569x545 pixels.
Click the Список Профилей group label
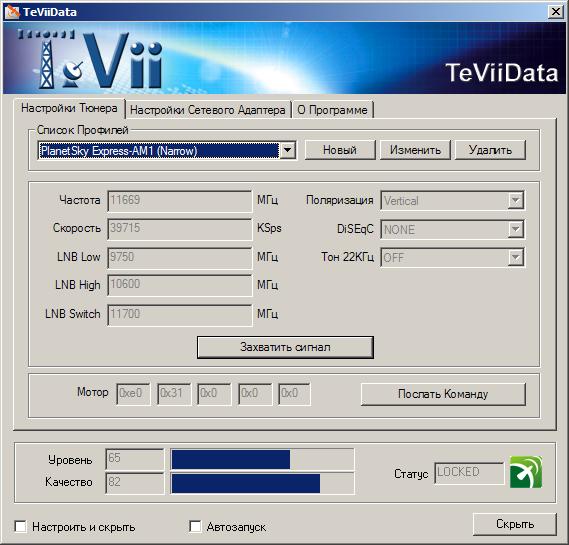(83, 130)
